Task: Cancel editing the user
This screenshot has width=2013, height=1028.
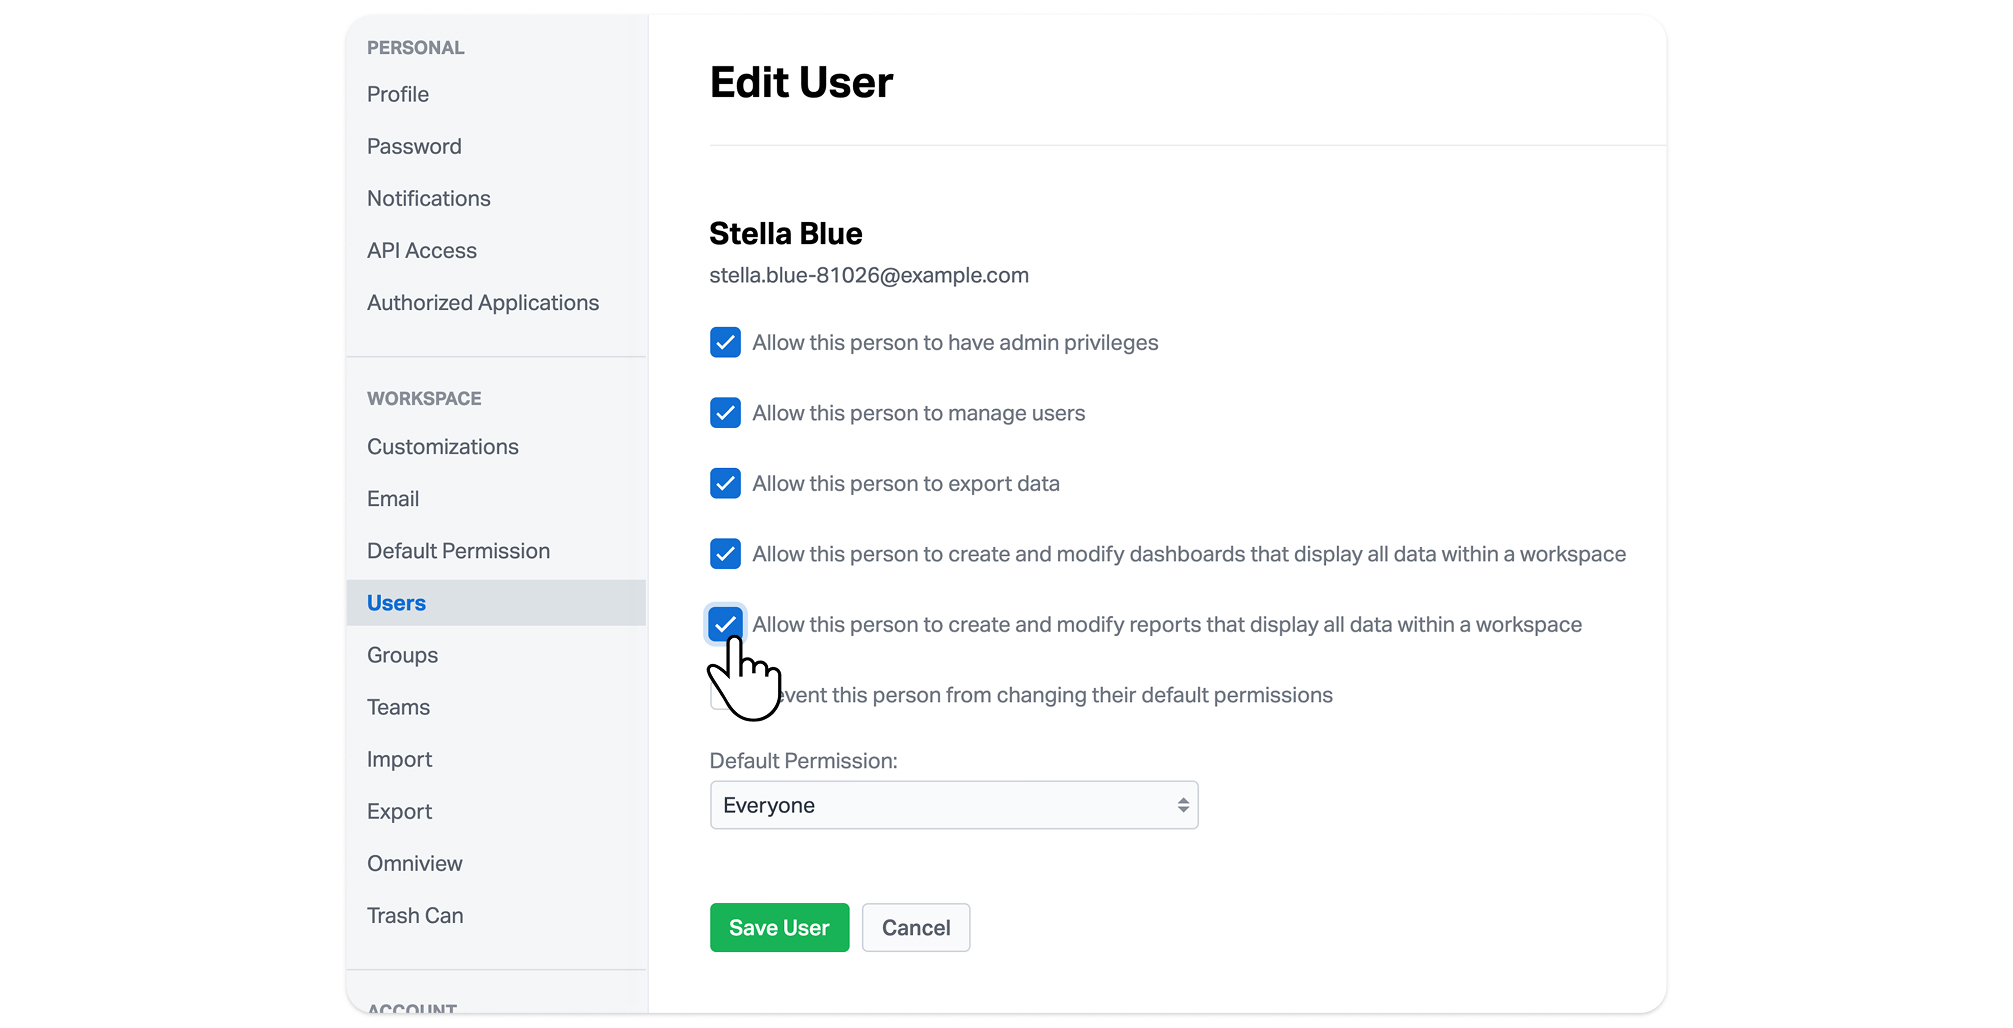Action: point(915,927)
